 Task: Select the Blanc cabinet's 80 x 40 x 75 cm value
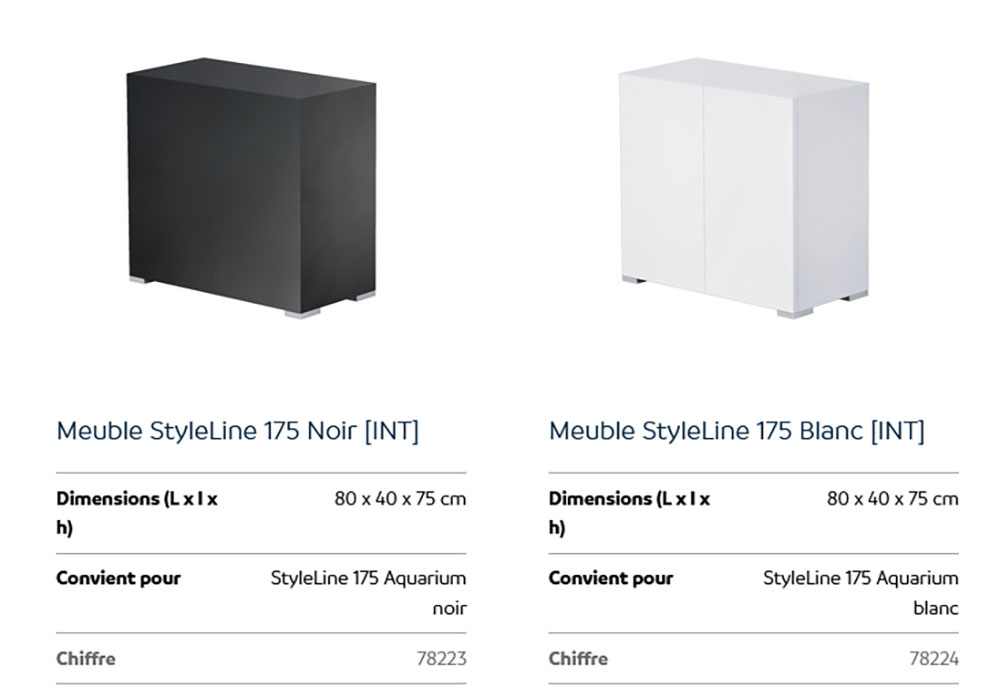click(x=892, y=498)
